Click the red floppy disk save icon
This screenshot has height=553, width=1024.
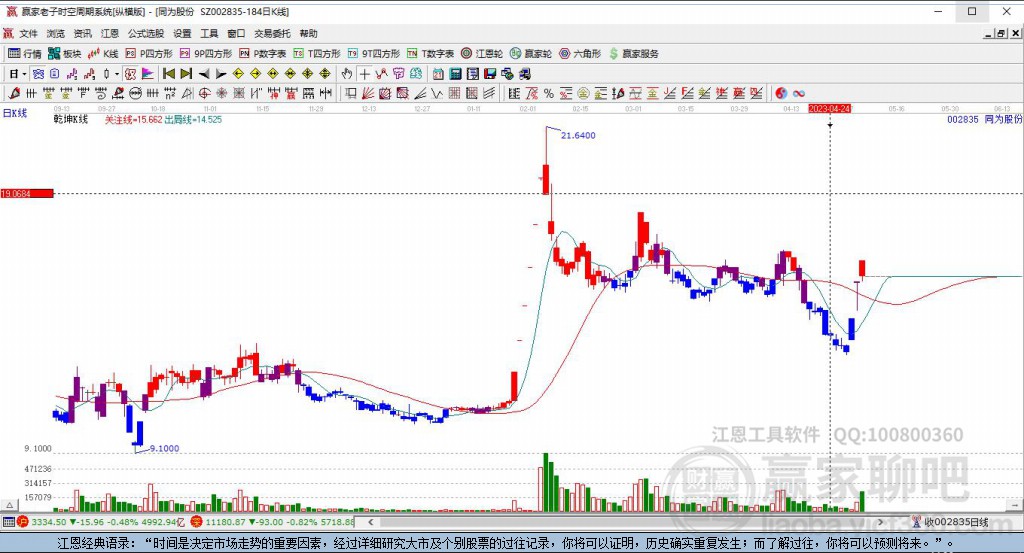pyautogui.click(x=490, y=74)
